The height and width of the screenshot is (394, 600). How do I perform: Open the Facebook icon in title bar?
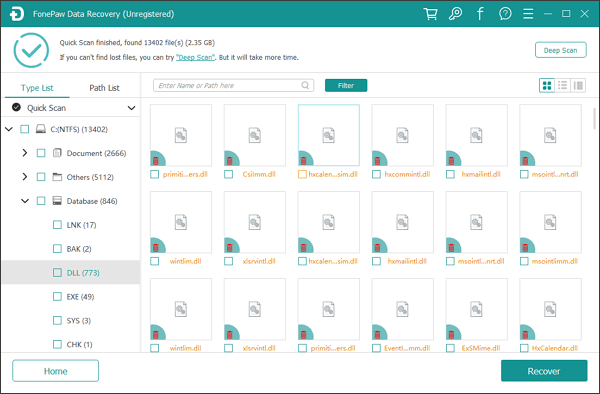point(480,14)
